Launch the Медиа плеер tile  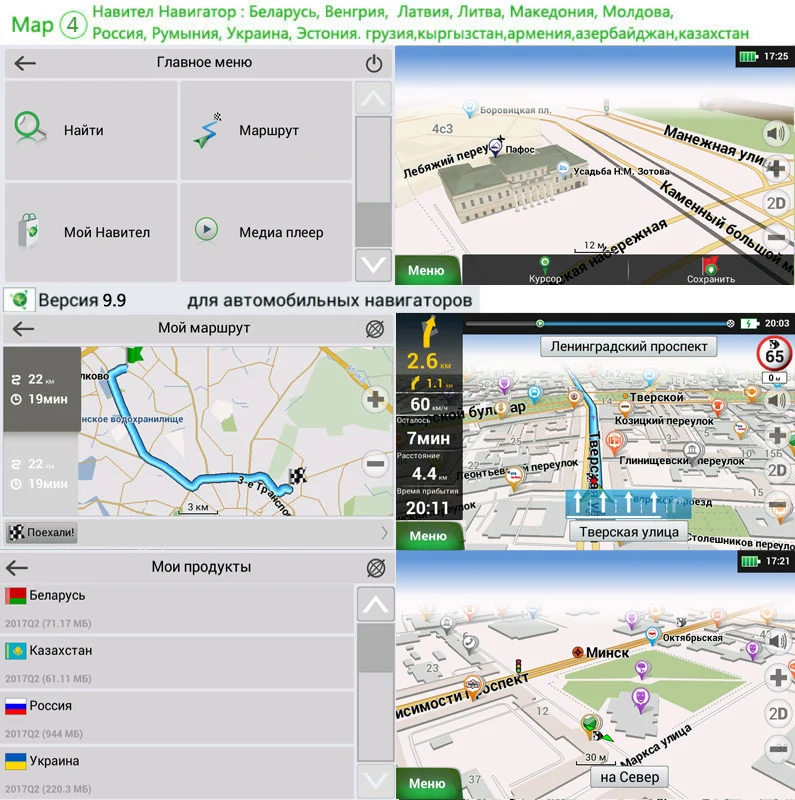click(x=266, y=232)
